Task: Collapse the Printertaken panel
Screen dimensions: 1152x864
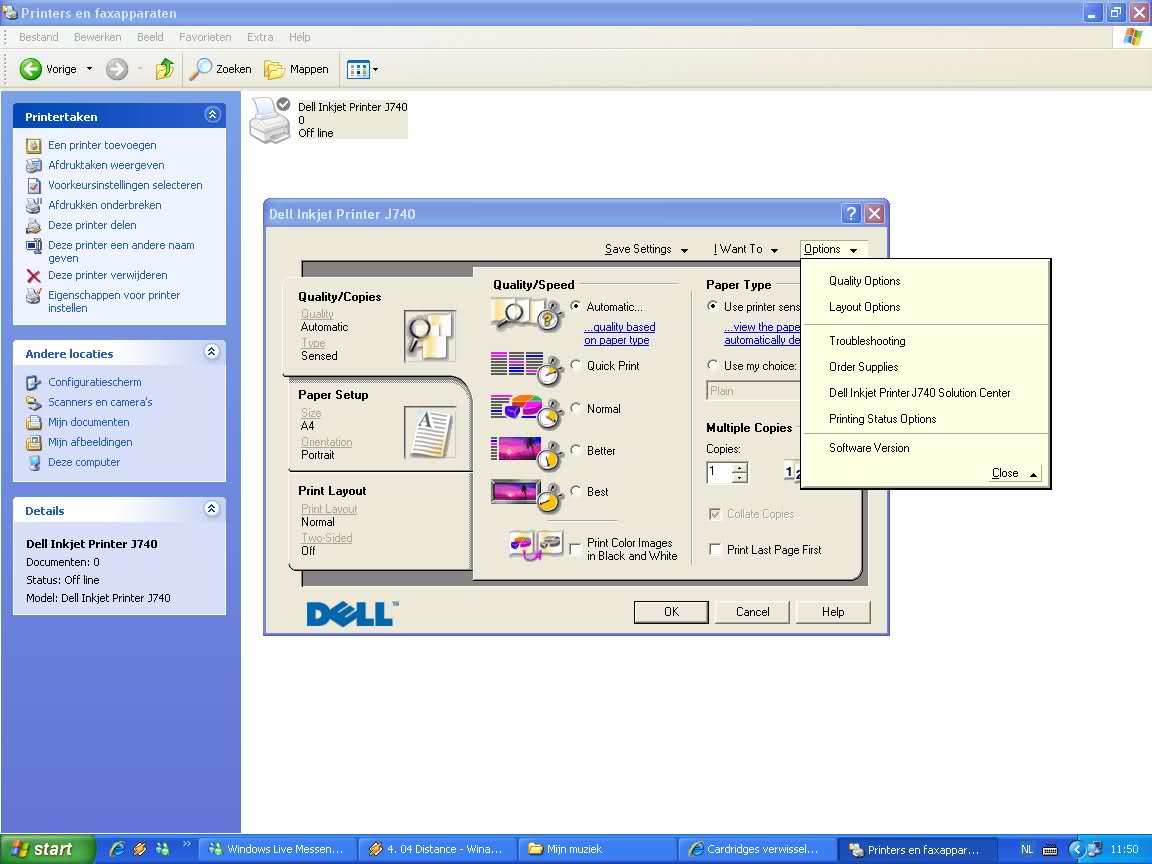Action: coord(211,115)
